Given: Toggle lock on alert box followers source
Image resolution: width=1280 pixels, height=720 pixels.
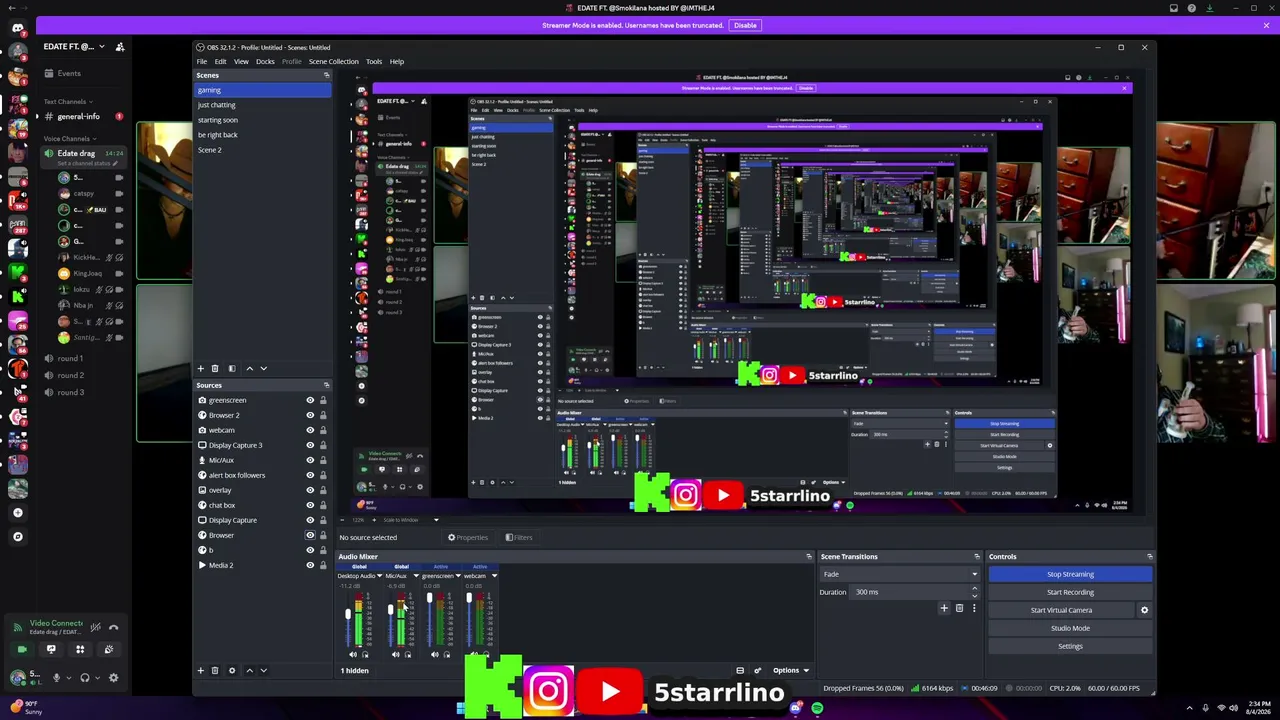Looking at the screenshot, I should click(x=323, y=475).
